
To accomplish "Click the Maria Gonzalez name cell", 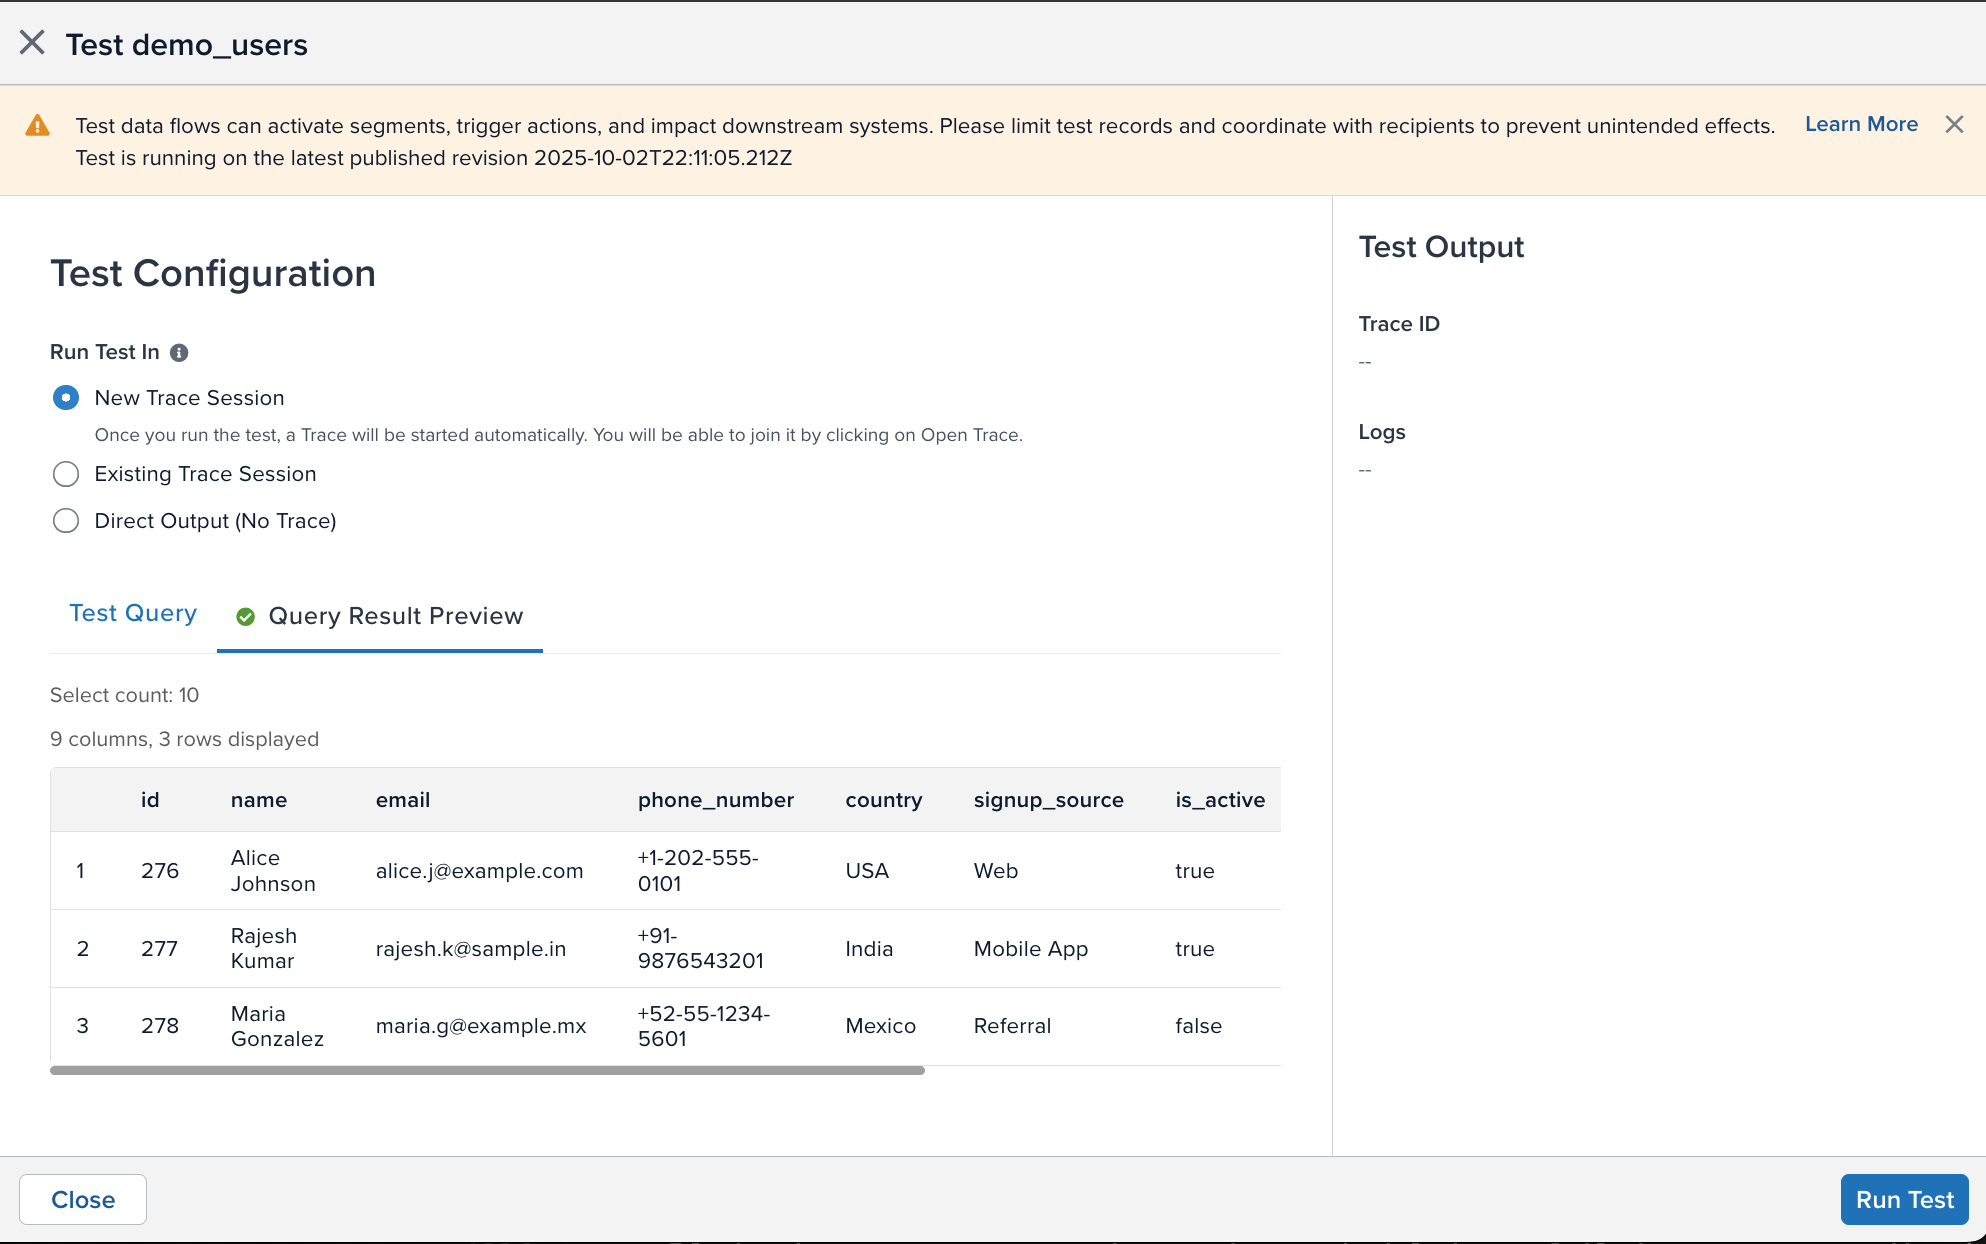I will point(276,1026).
